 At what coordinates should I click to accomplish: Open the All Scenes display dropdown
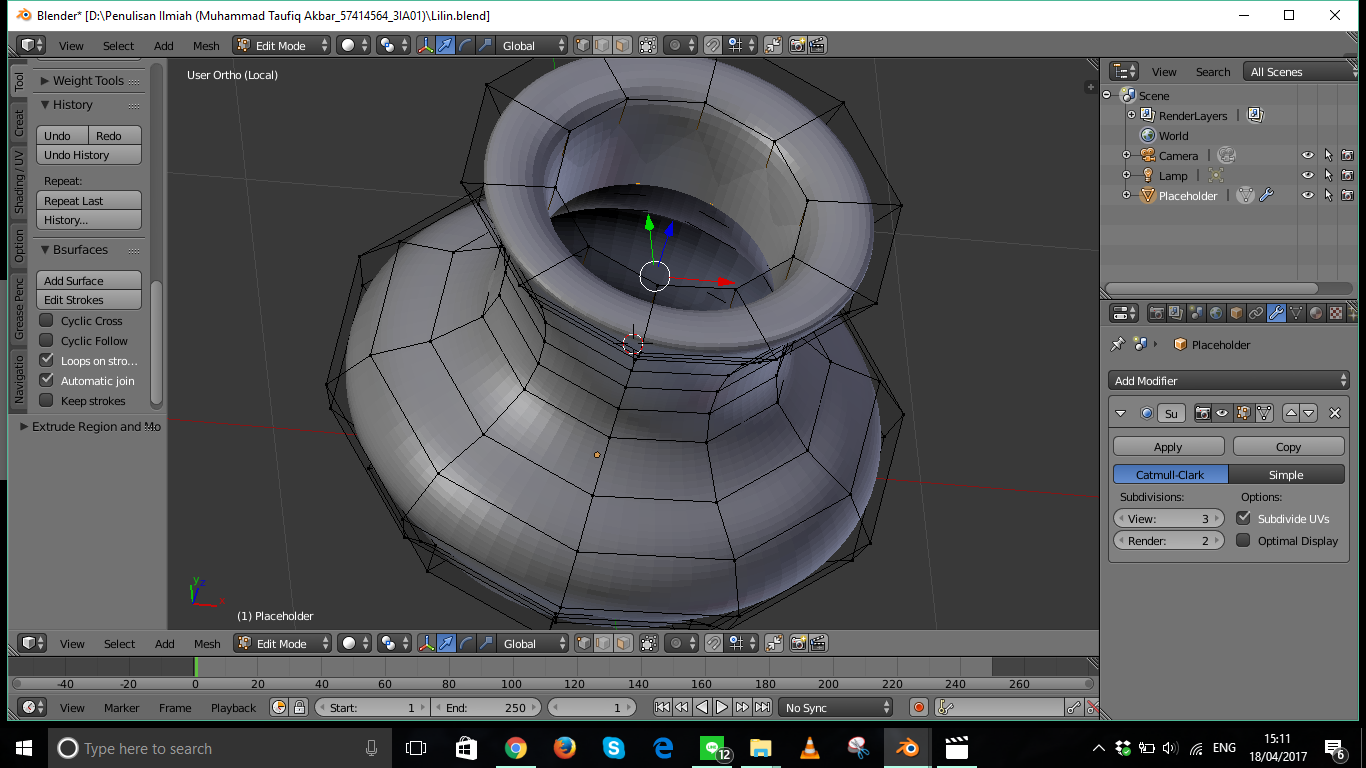point(1301,72)
